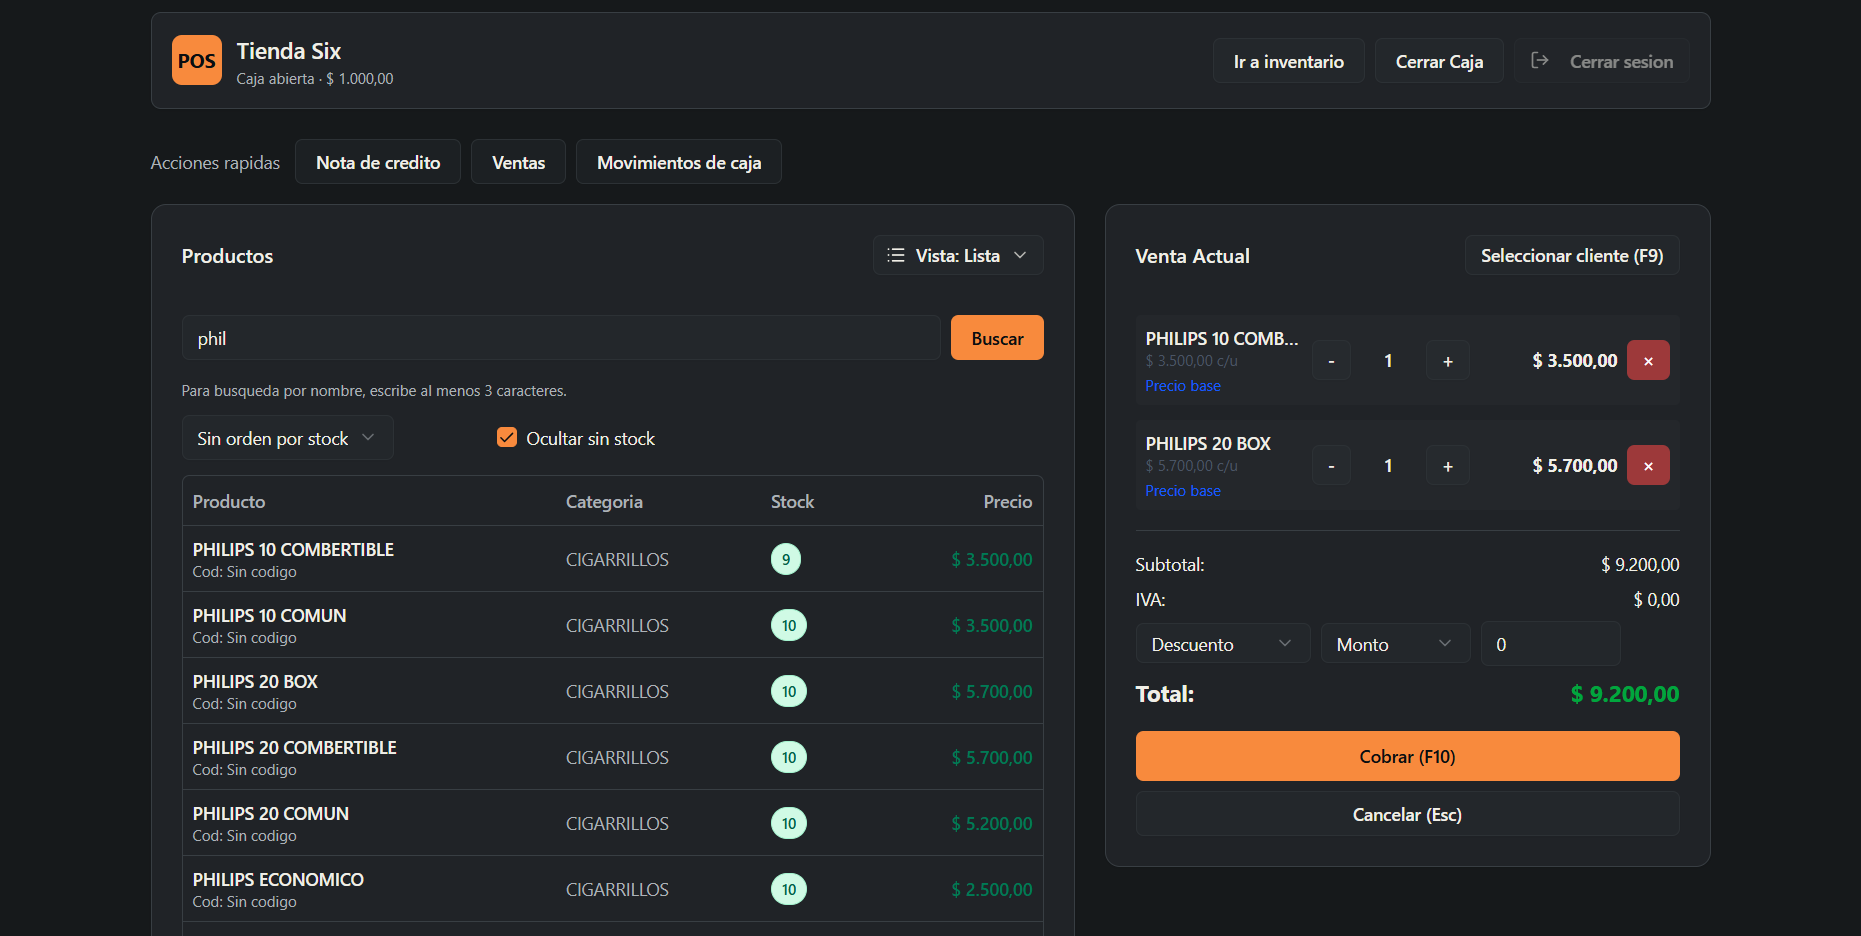Click Seleccionar cliente (F9) button
The image size is (1861, 936).
[x=1572, y=255]
